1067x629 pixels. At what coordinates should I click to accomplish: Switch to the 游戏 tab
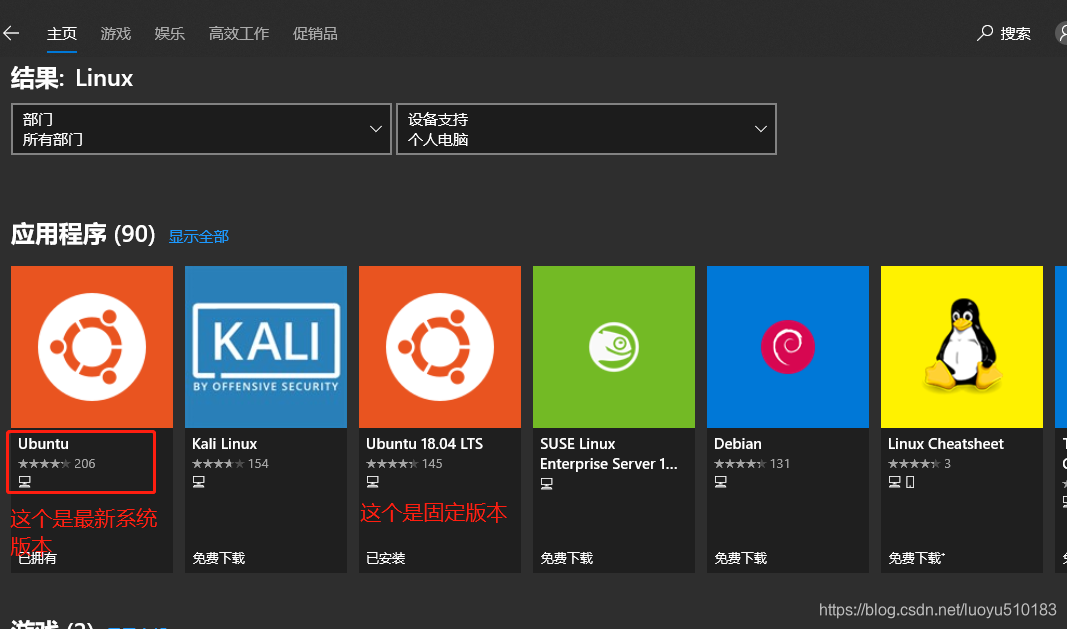(115, 33)
